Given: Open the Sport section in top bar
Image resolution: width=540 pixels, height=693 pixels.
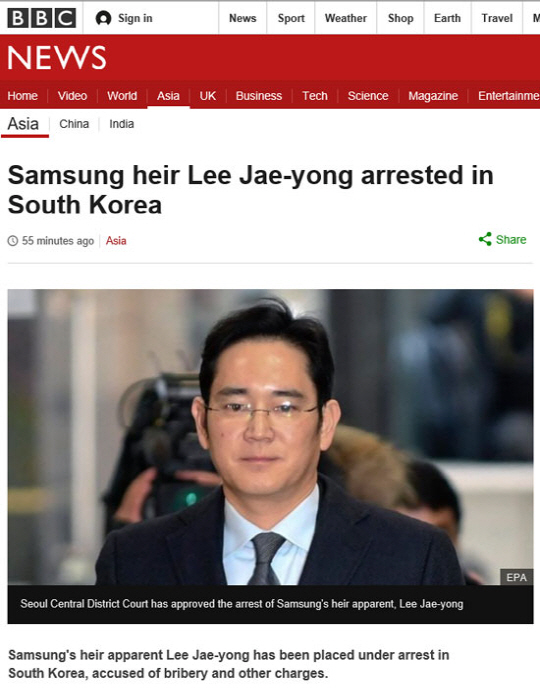Looking at the screenshot, I should point(291,18).
